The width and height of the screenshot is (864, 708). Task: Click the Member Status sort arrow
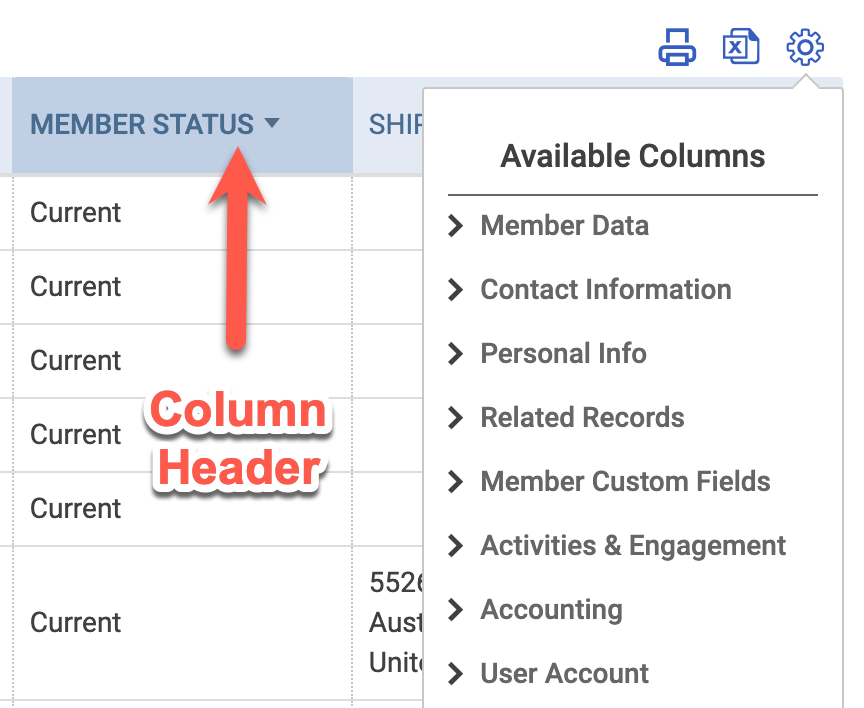pos(272,122)
